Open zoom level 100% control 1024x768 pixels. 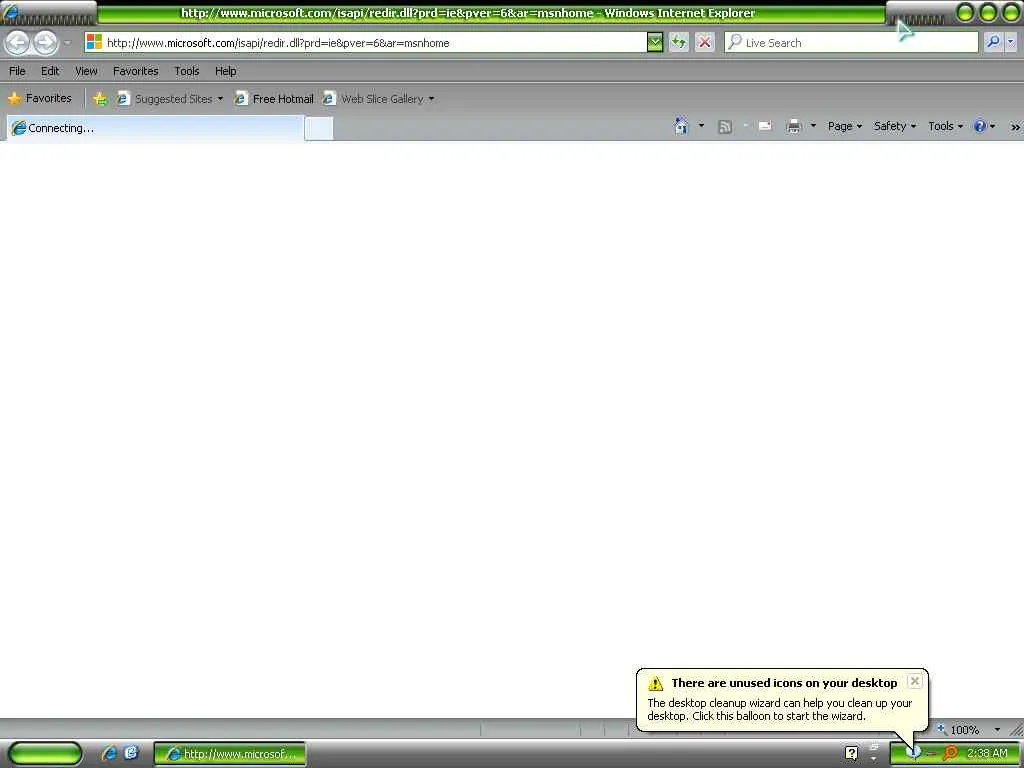point(959,729)
